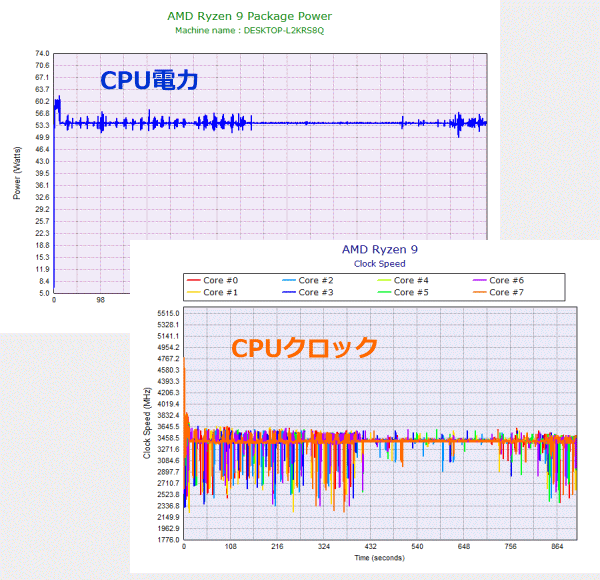The image size is (600, 580).
Task: Click the Core #7 legend entry
Action: coord(498,292)
